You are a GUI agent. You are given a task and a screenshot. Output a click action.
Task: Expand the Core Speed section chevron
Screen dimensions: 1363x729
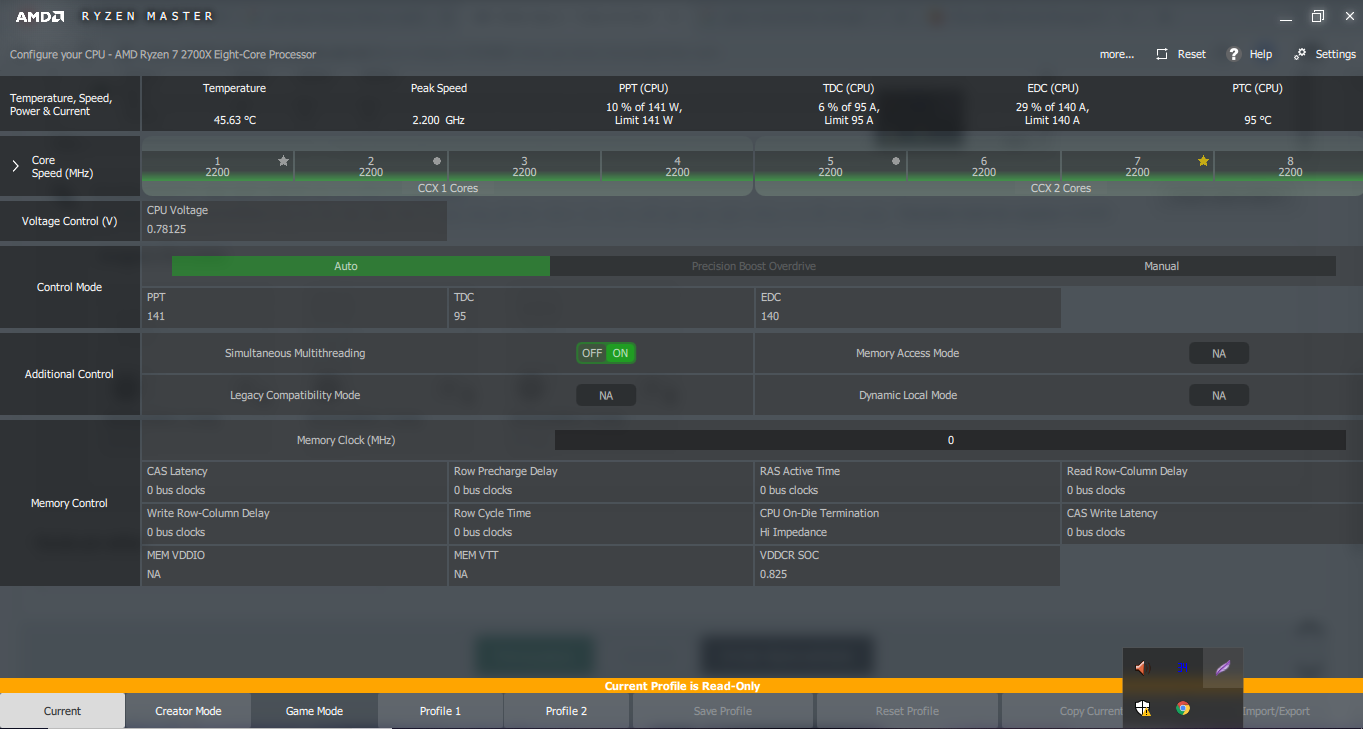click(x=15, y=166)
